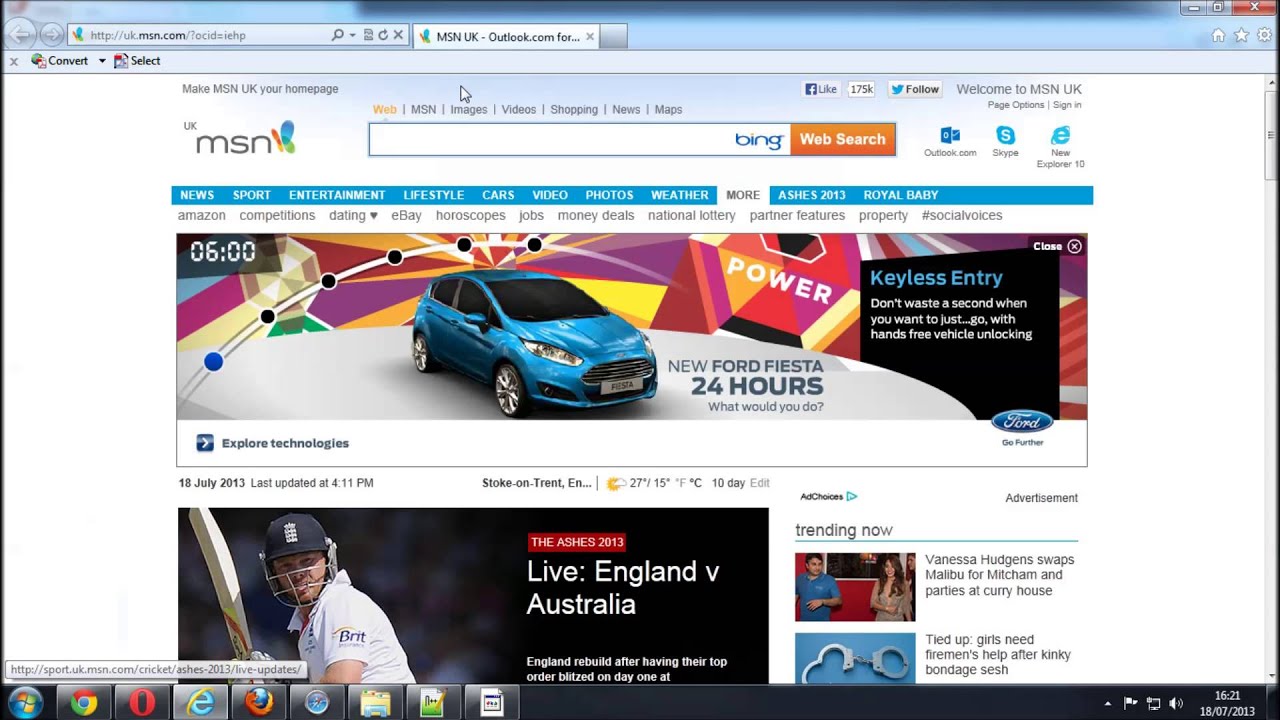1280x720 pixels.
Task: Open the browser Favorites star icon
Action: (1241, 35)
